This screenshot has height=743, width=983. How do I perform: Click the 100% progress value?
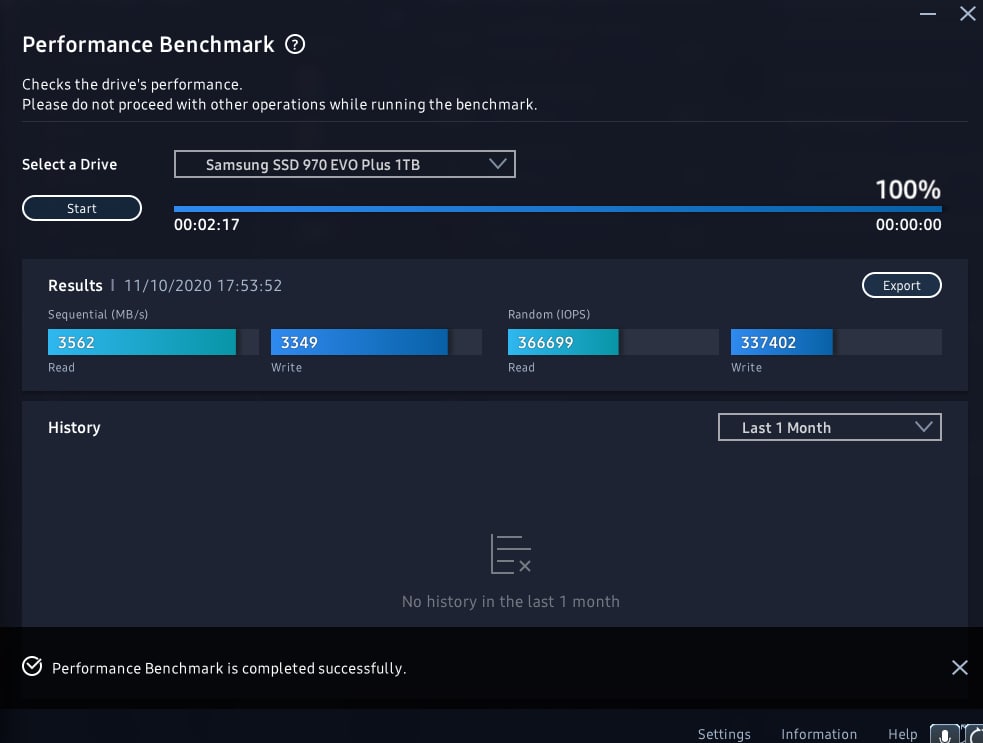(908, 190)
